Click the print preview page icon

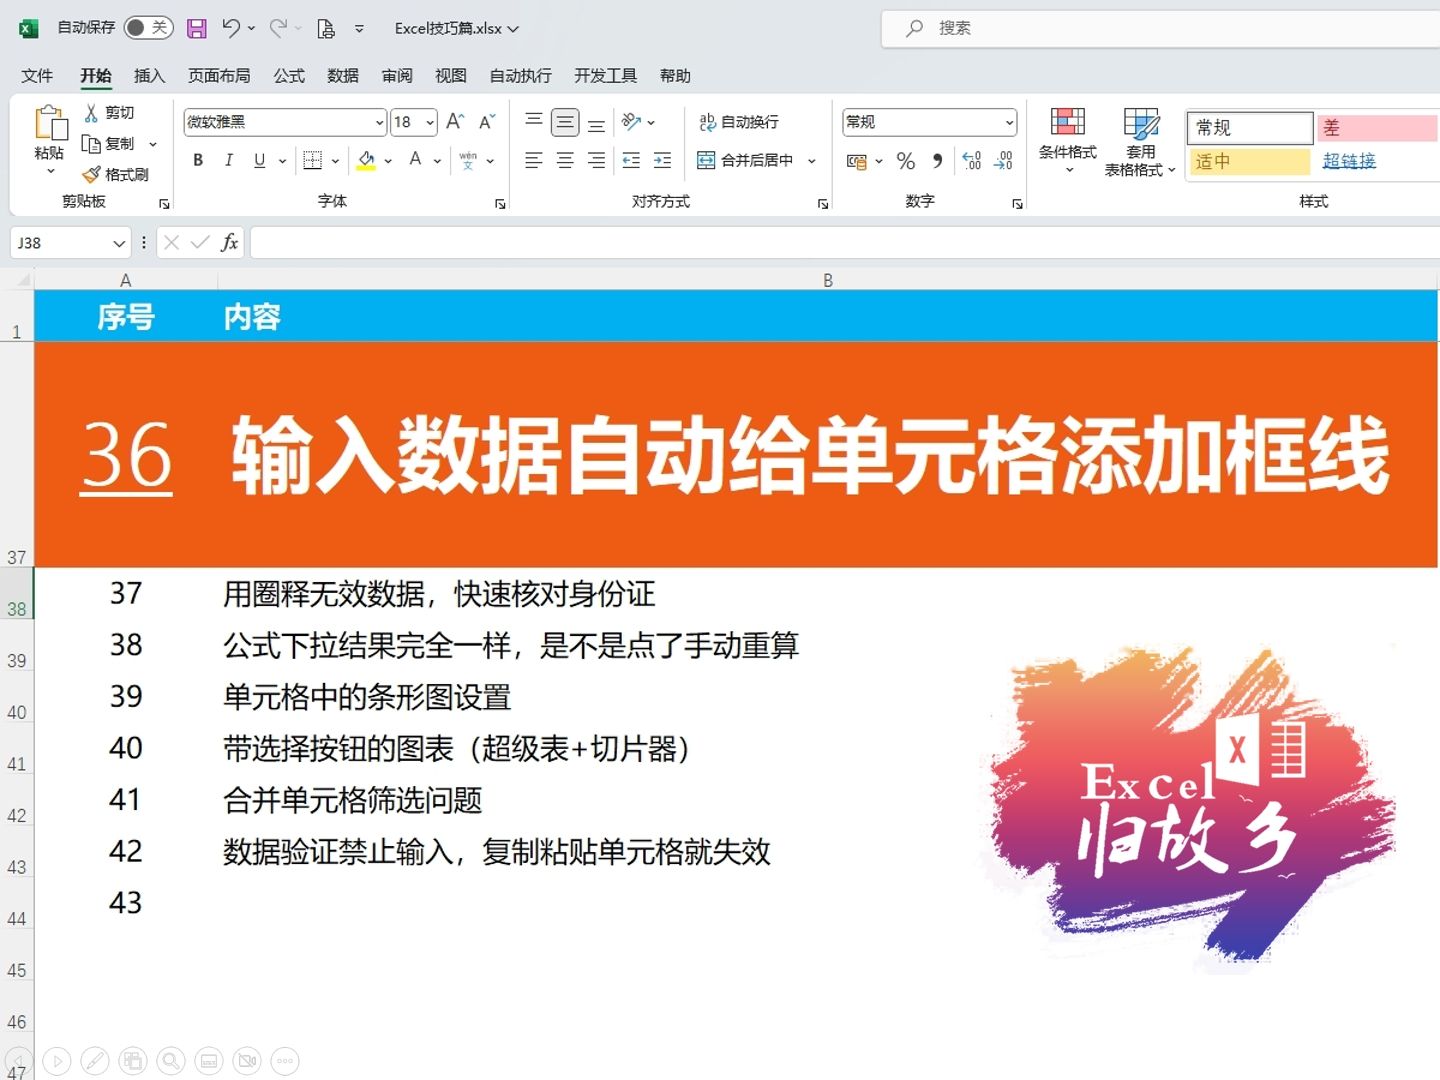pyautogui.click(x=326, y=28)
